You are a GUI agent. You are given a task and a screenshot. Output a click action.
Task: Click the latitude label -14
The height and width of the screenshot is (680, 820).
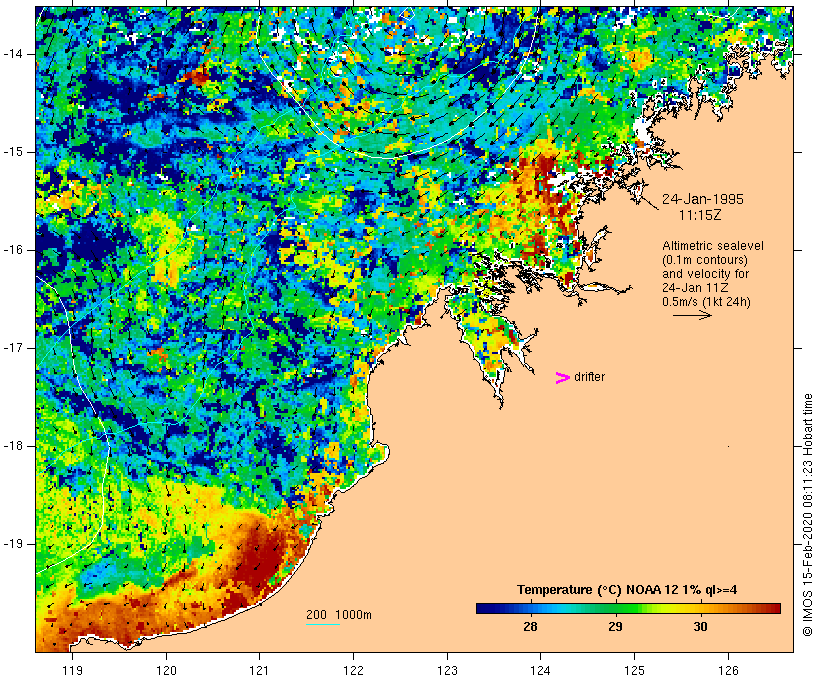click(12, 54)
